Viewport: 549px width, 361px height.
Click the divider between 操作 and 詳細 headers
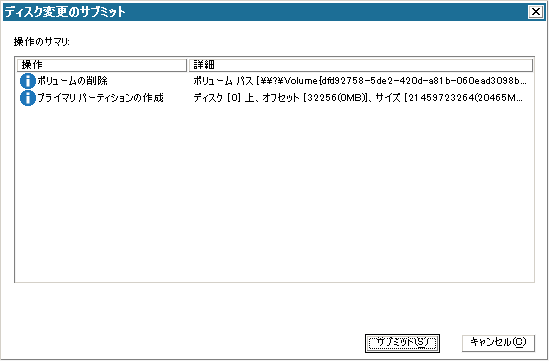pos(188,65)
